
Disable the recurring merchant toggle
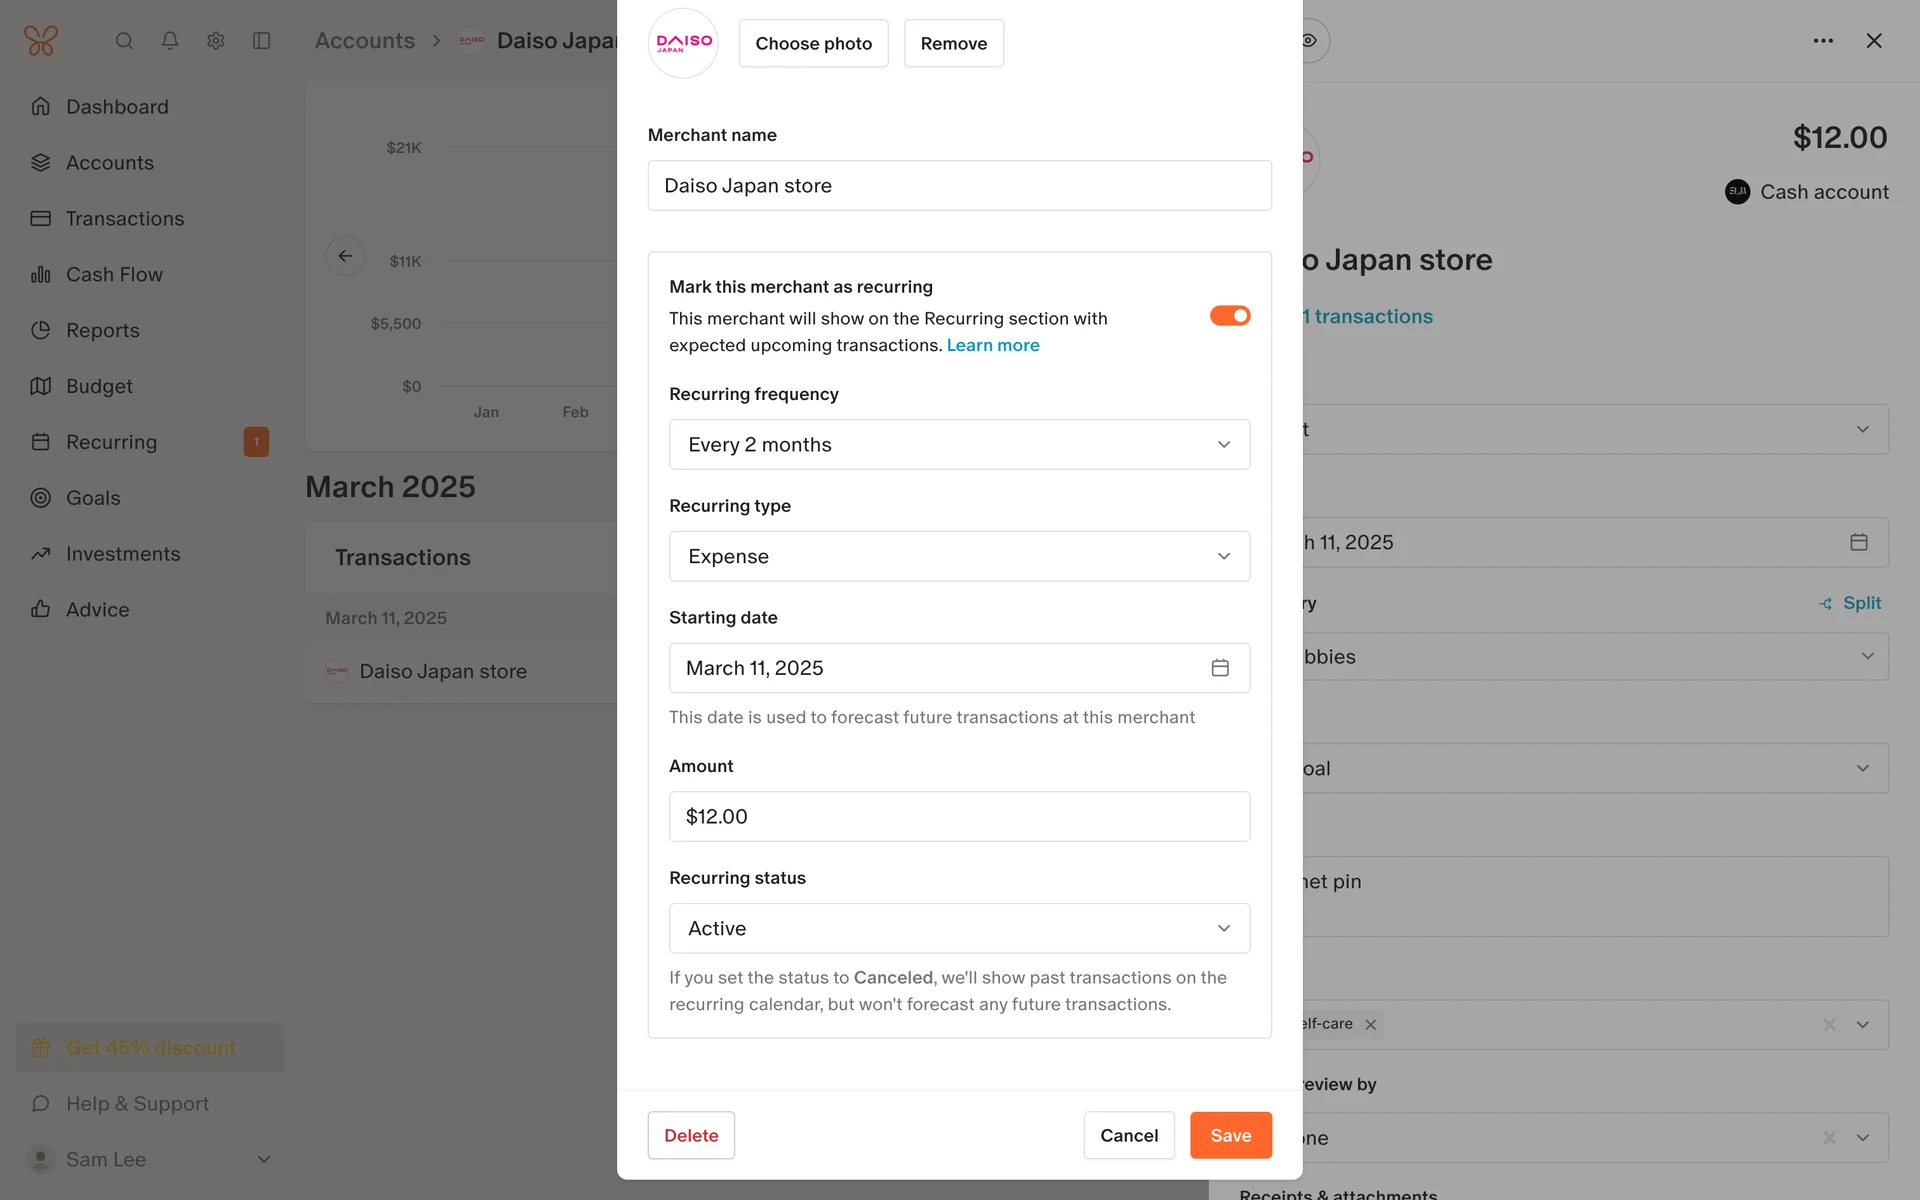(1229, 316)
